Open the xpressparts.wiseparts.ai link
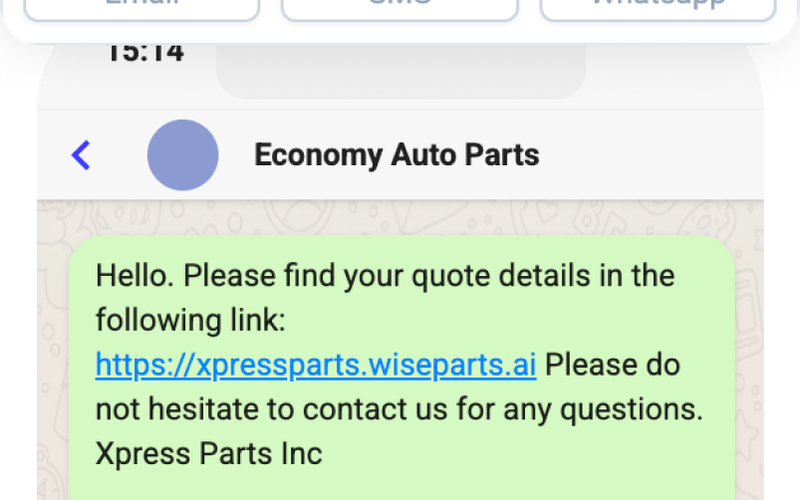The width and height of the screenshot is (800, 500). click(x=316, y=365)
